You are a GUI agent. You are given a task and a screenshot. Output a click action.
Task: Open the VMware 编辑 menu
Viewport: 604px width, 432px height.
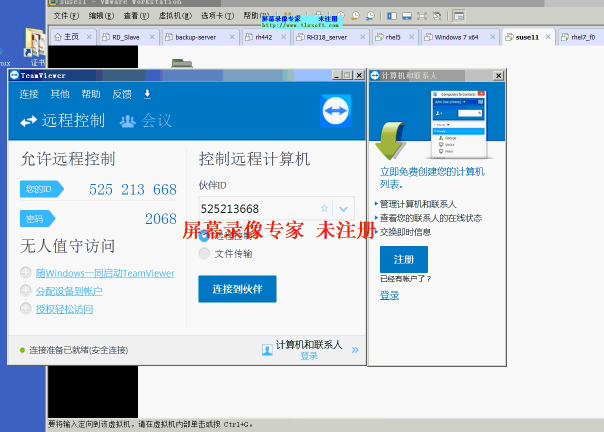point(101,16)
